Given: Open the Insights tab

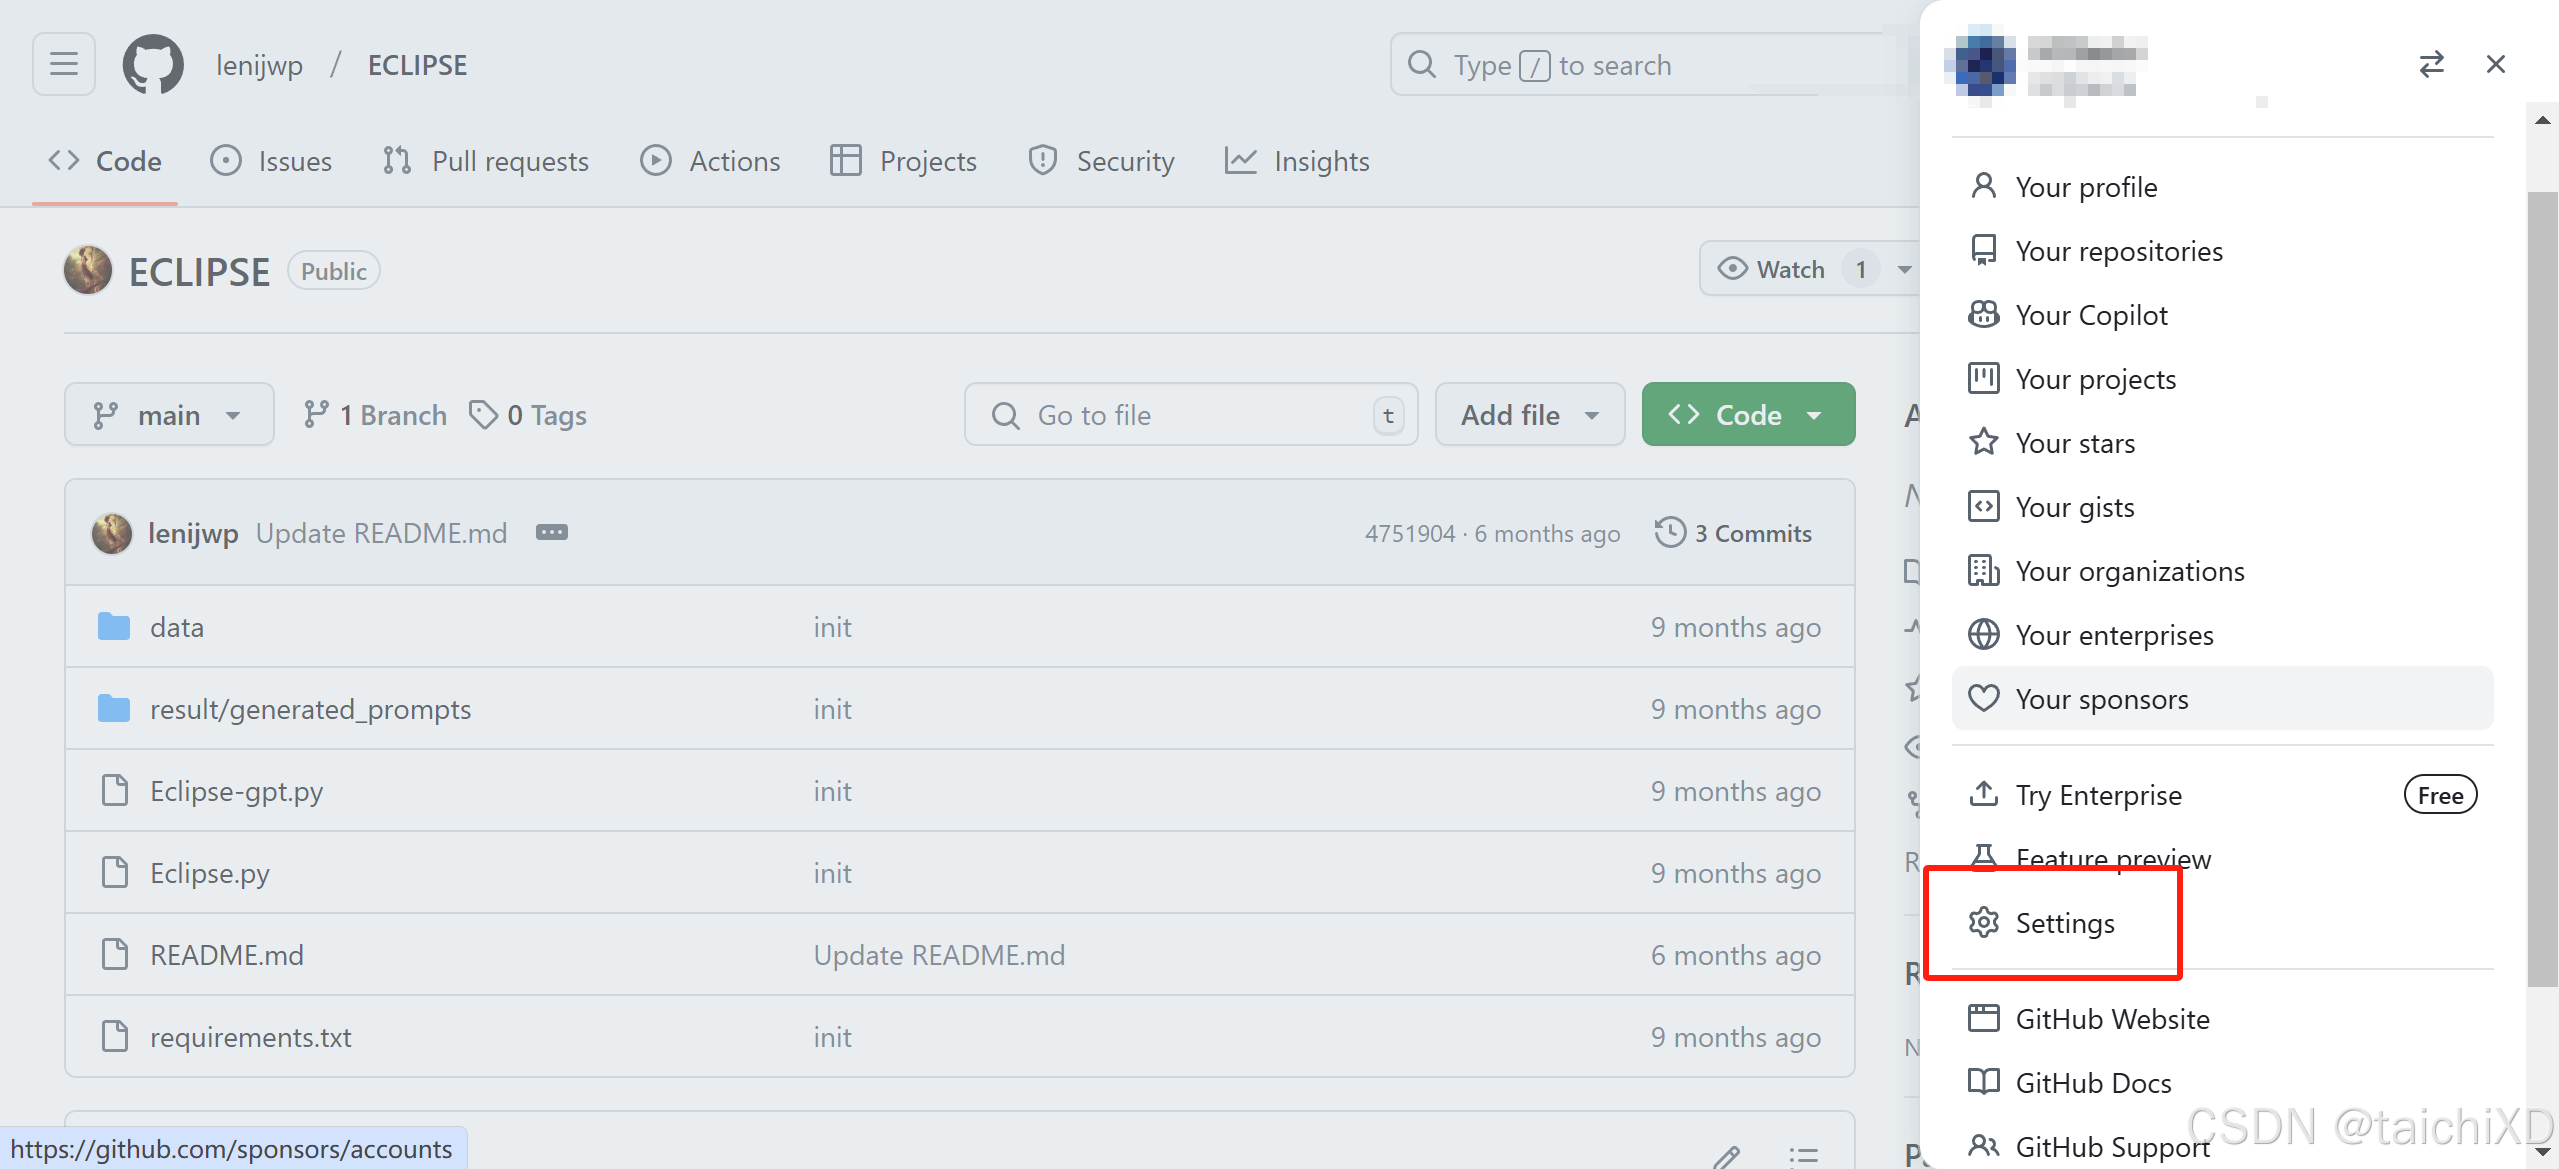Looking at the screenshot, I should [1296, 160].
